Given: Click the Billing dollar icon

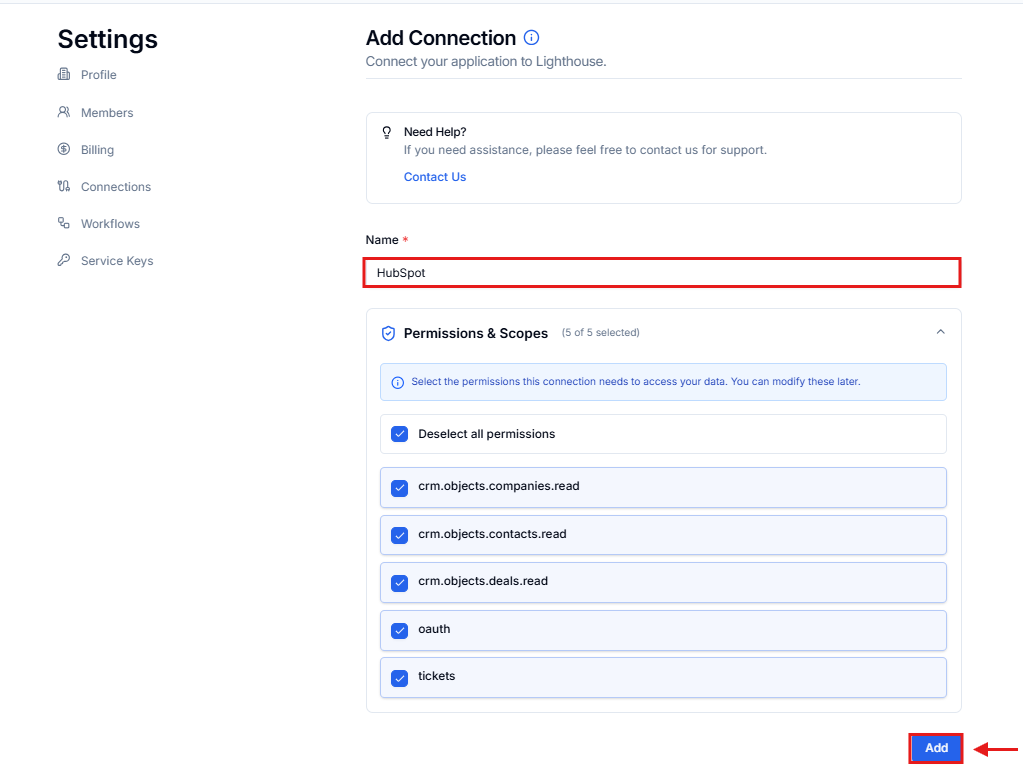Looking at the screenshot, I should pyautogui.click(x=64, y=149).
